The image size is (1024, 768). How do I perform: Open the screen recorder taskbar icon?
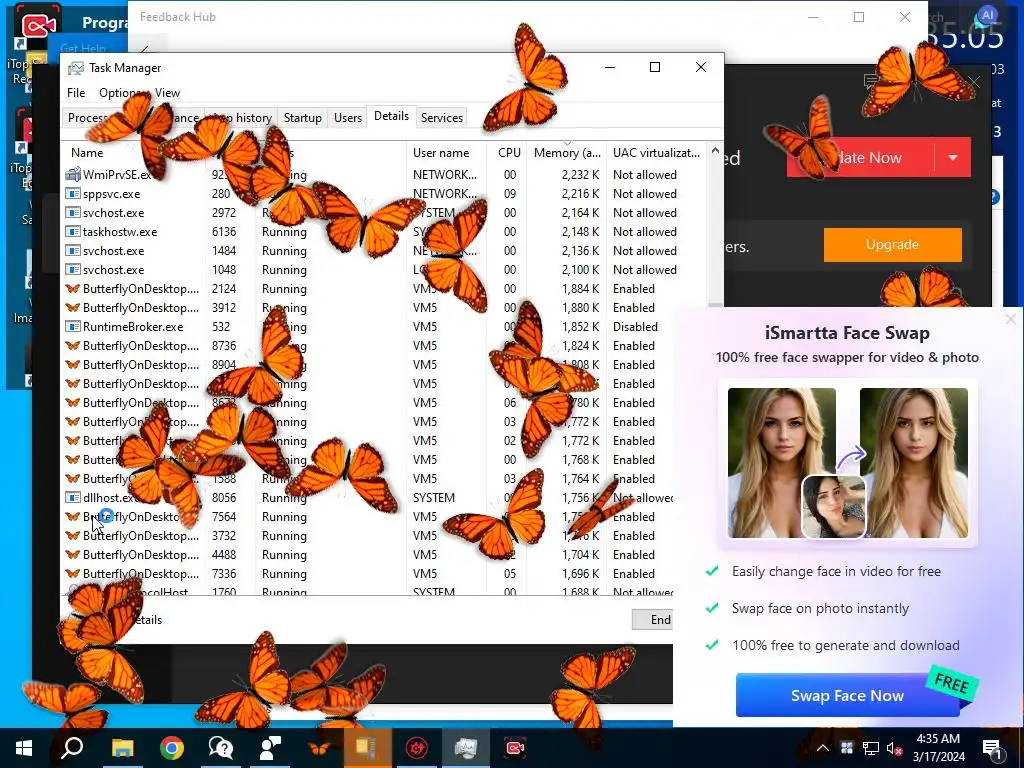coord(515,748)
